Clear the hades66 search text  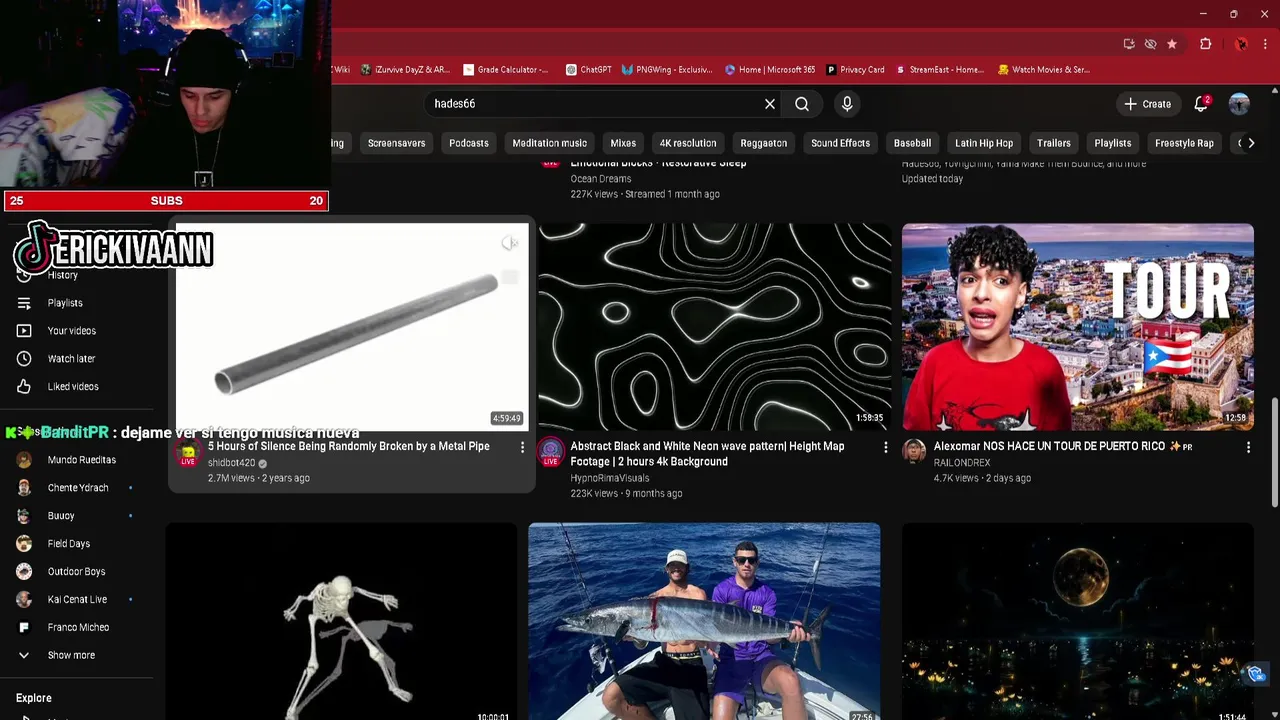tap(770, 104)
